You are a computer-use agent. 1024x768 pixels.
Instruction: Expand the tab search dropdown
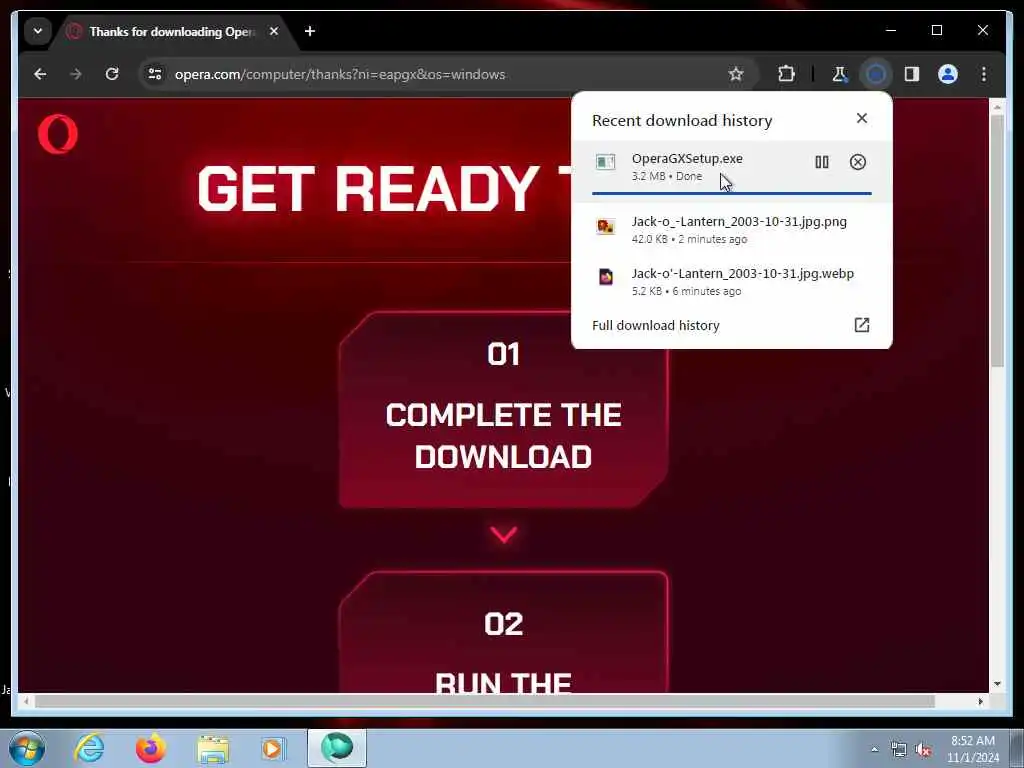pos(38,31)
